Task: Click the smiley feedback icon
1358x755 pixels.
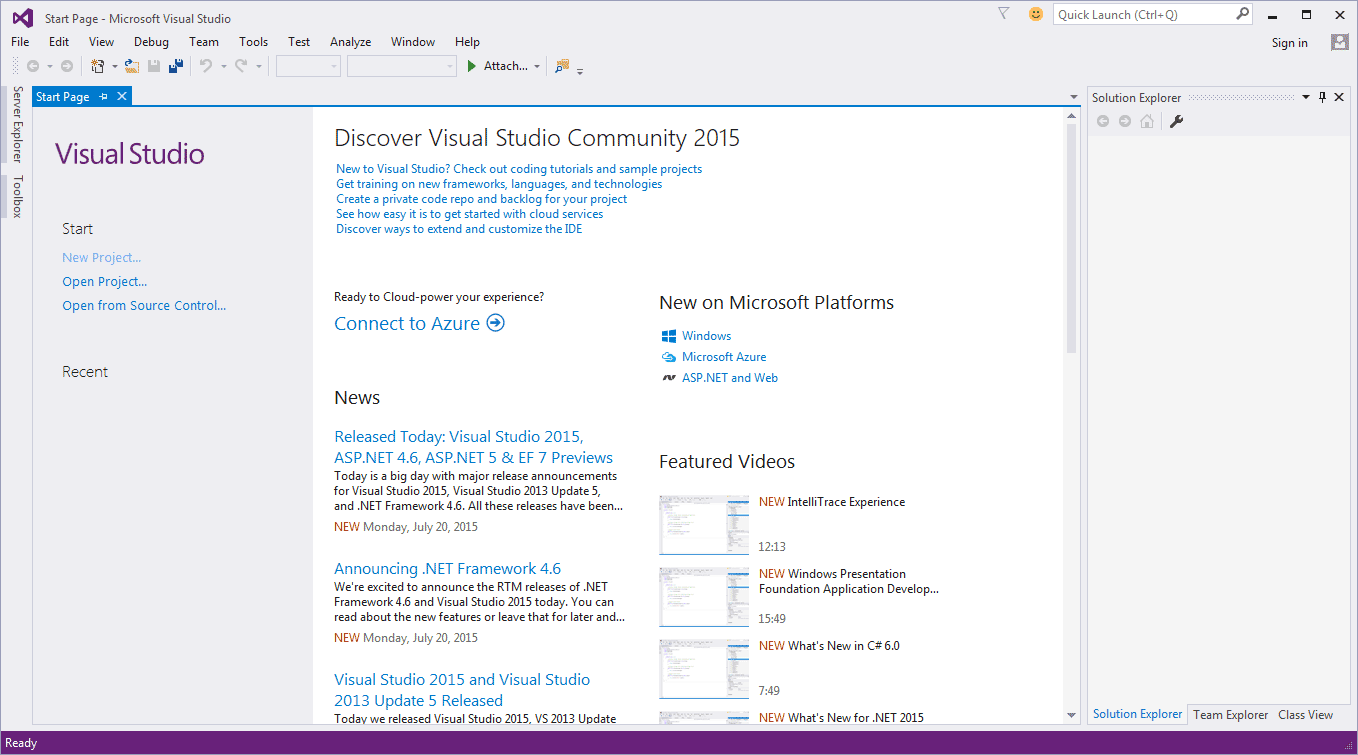Action: (x=1035, y=14)
